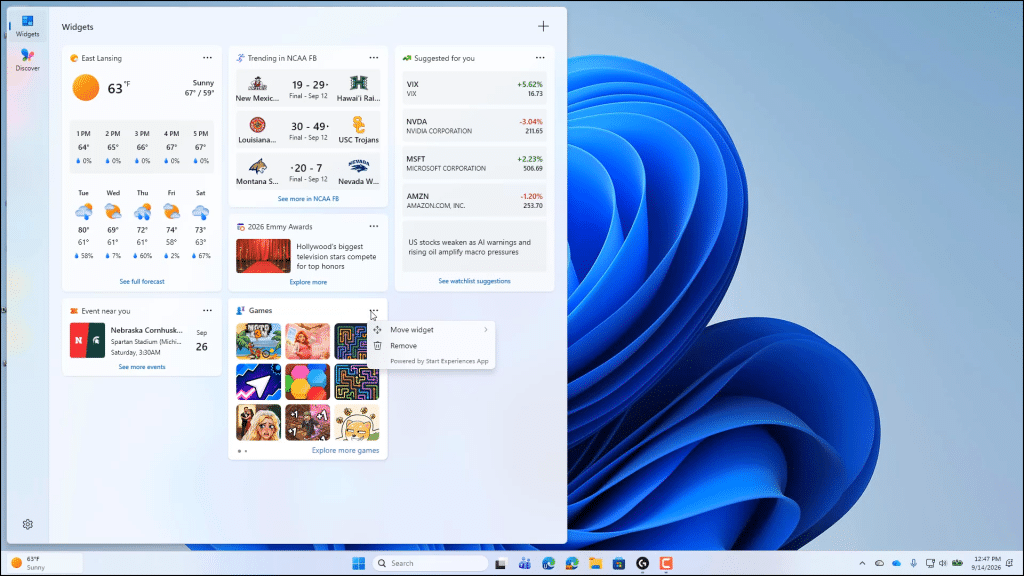The width and height of the screenshot is (1024, 576).
Task: Open the Windows Start menu
Action: (x=359, y=563)
